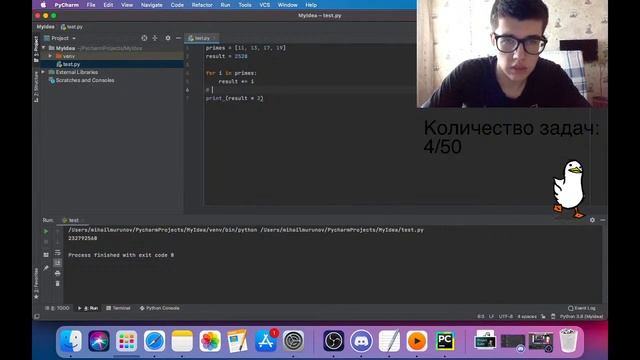Viewport: 640px width, 360px height.
Task: Open the Tools menu
Action: pos(244,5)
